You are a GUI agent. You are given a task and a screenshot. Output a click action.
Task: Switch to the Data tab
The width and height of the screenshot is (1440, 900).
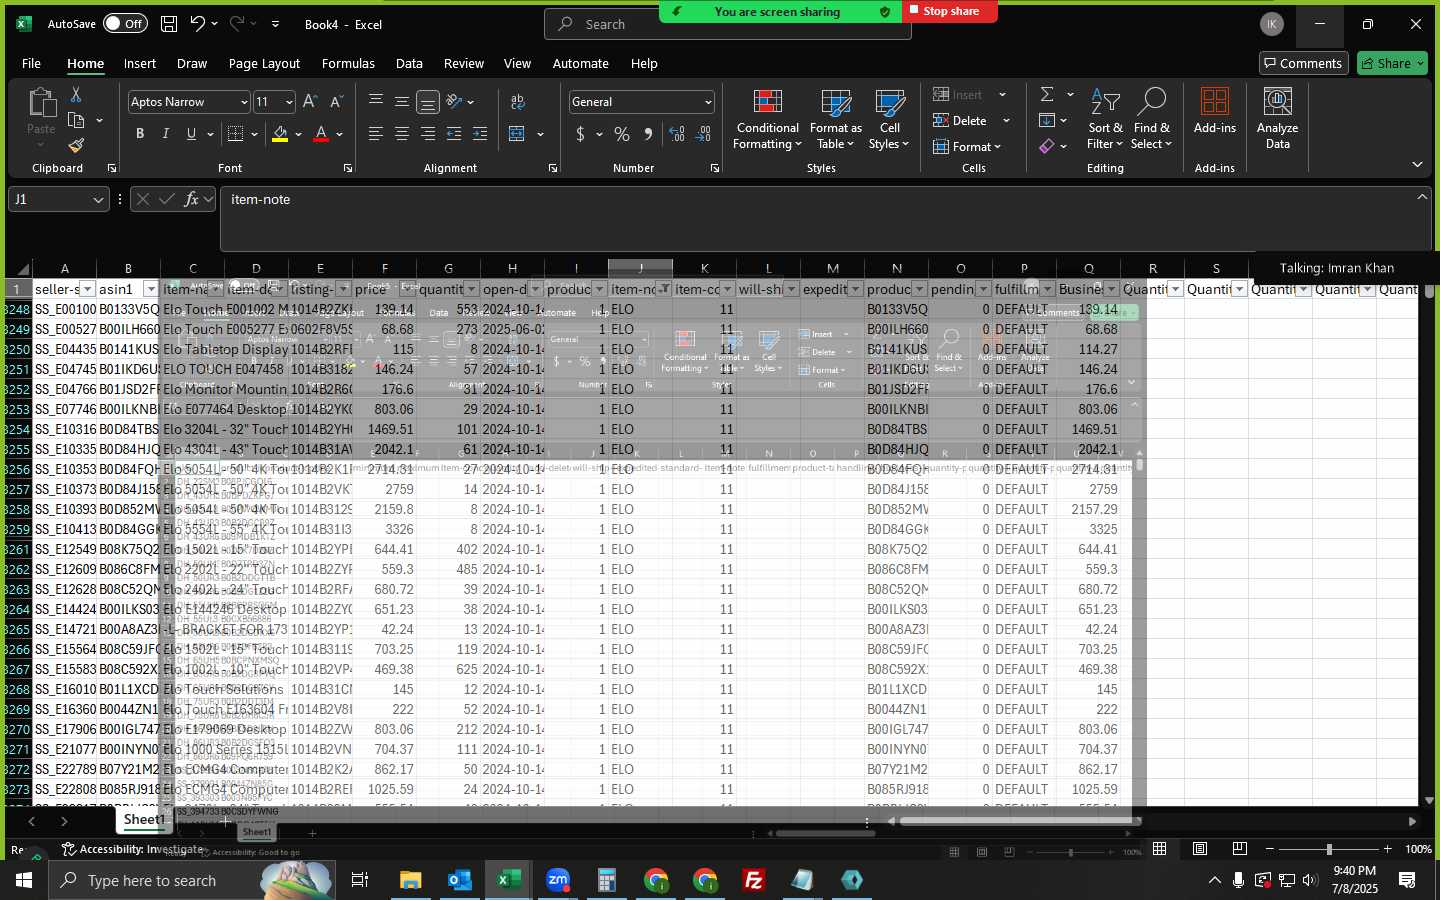409,63
